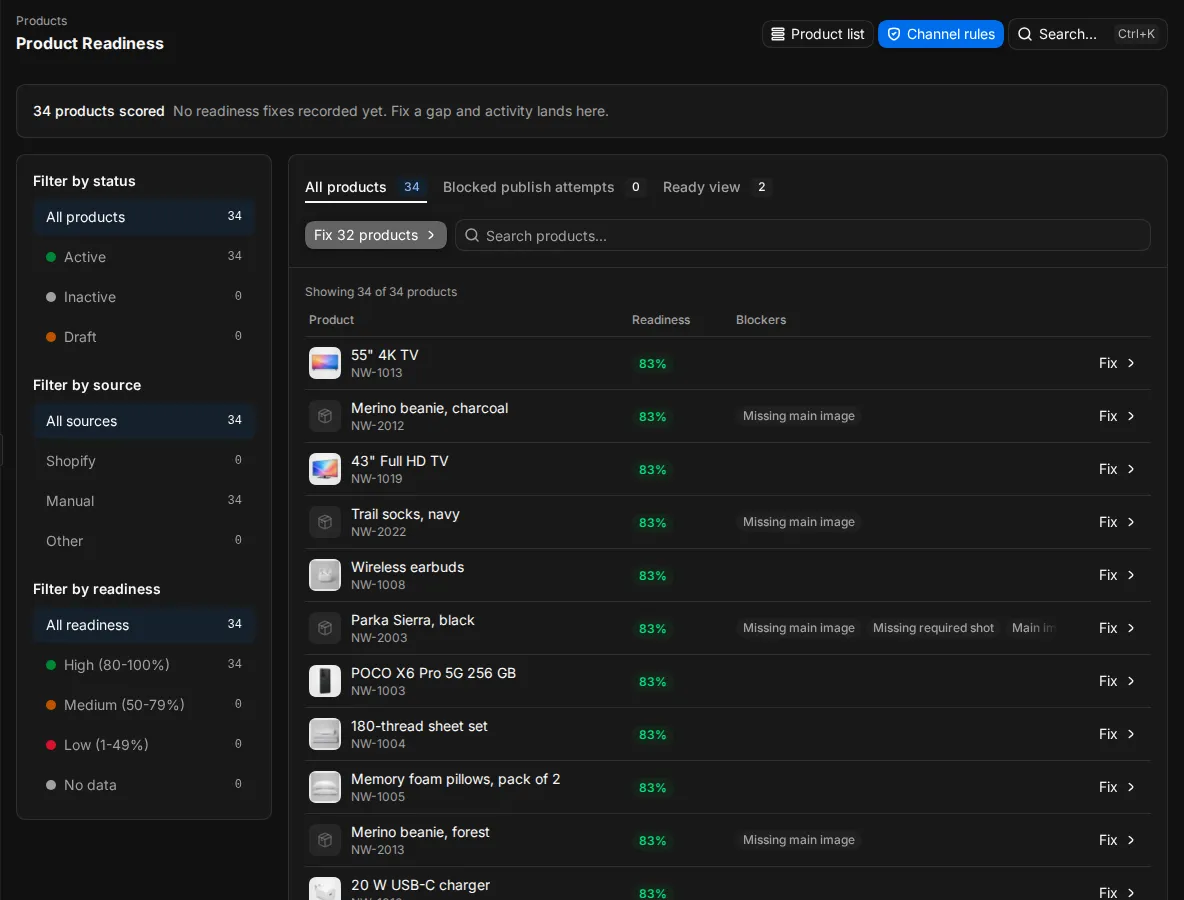The height and width of the screenshot is (900, 1184).
Task: Filter readiness by Low (1-49%)
Action: point(143,744)
